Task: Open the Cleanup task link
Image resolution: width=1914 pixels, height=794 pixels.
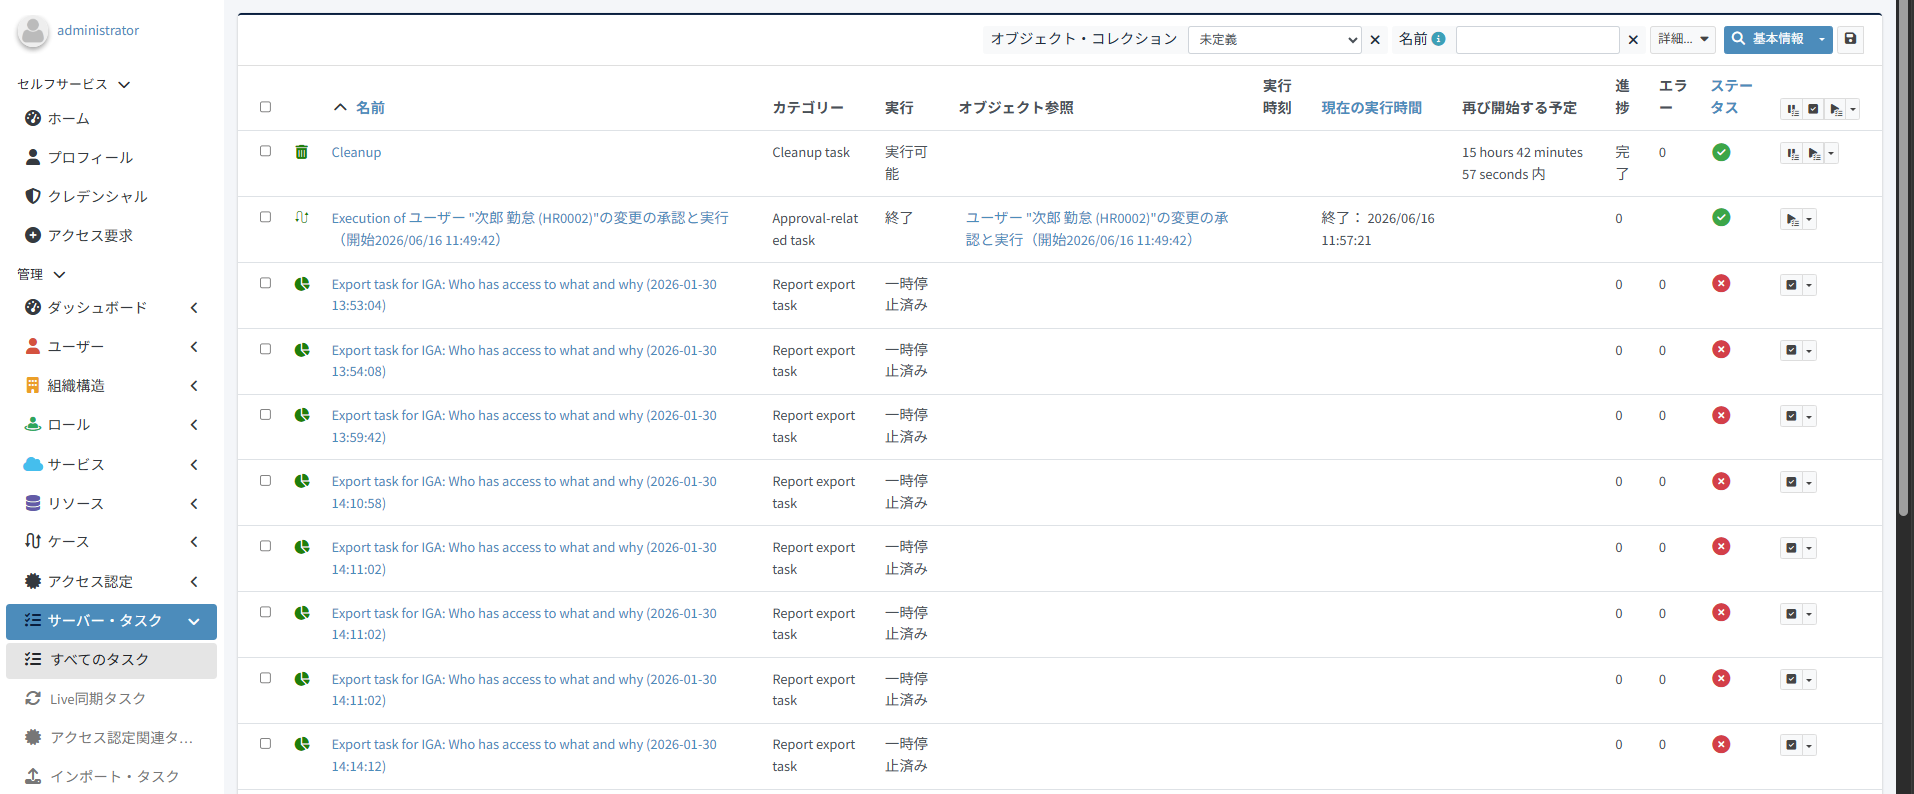Action: (x=356, y=152)
